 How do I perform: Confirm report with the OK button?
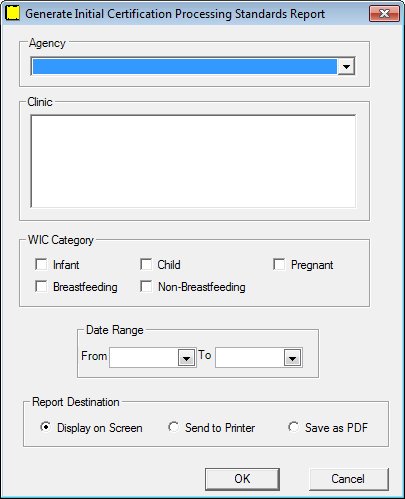click(242, 479)
